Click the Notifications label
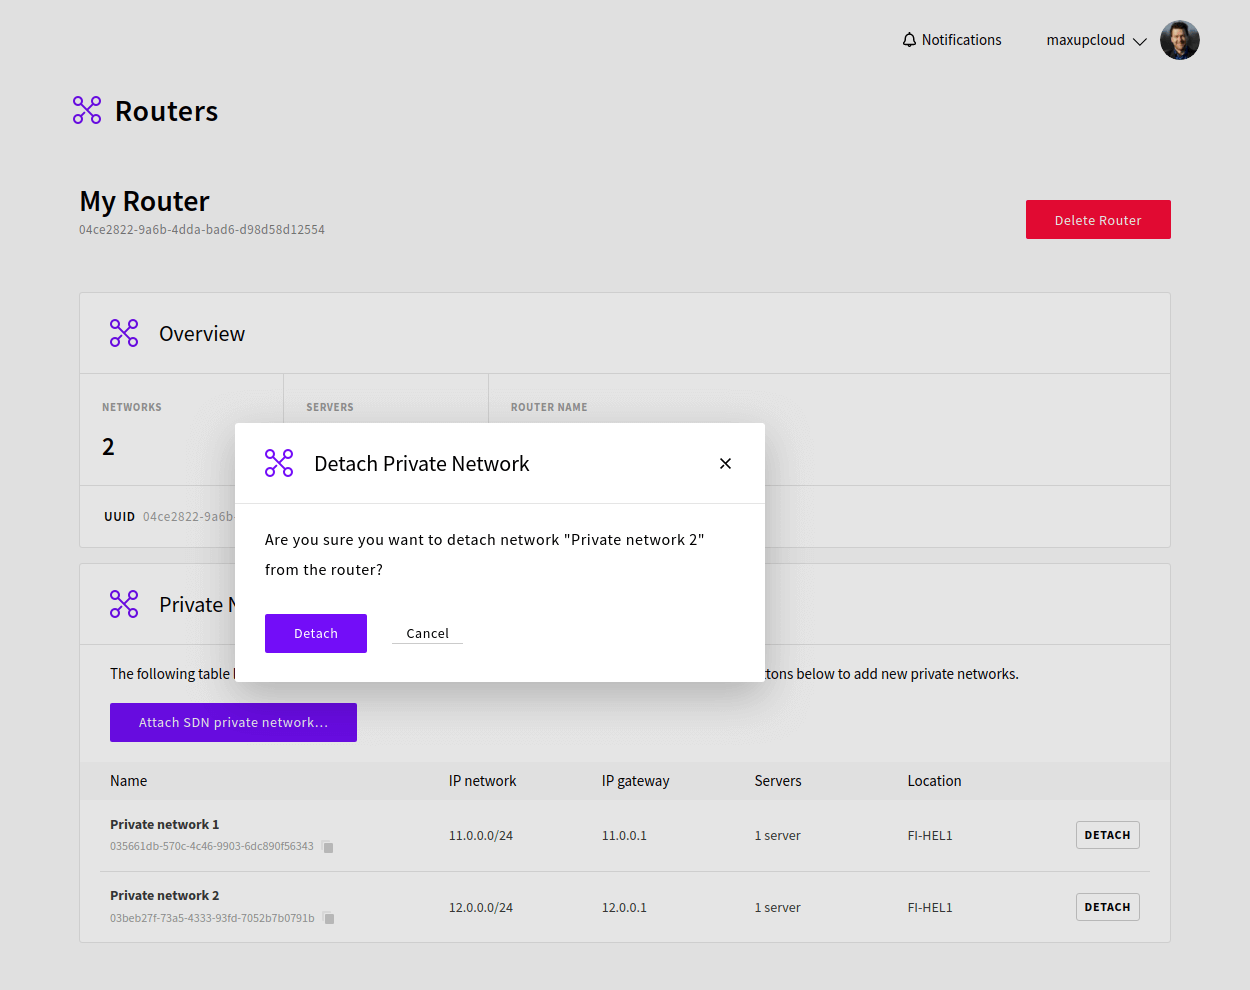This screenshot has width=1250, height=990. point(961,40)
